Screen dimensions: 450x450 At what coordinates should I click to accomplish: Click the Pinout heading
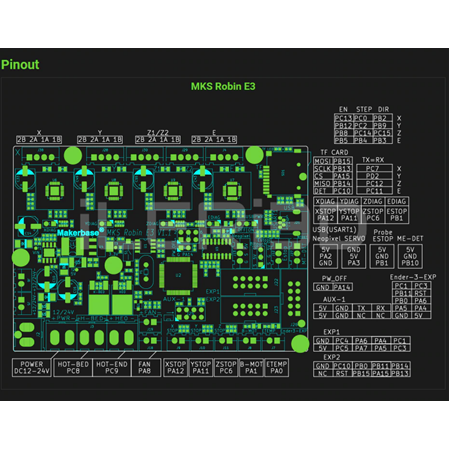20,64
